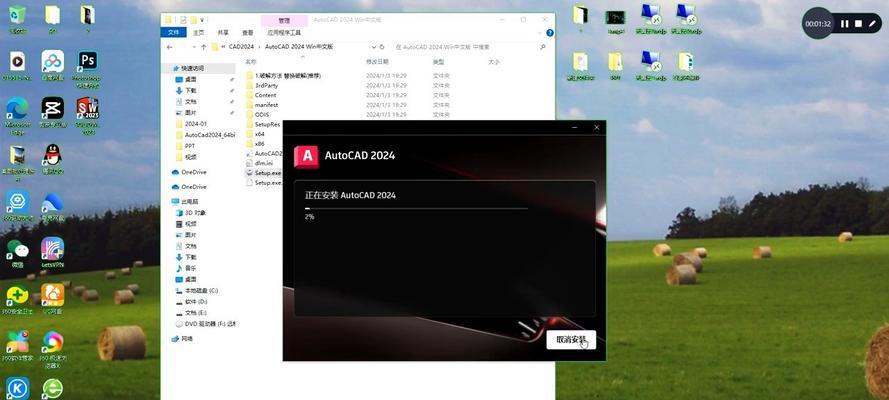Expand the address bar history dropdown
Viewport: 889px width, 400px height.
click(x=374, y=46)
